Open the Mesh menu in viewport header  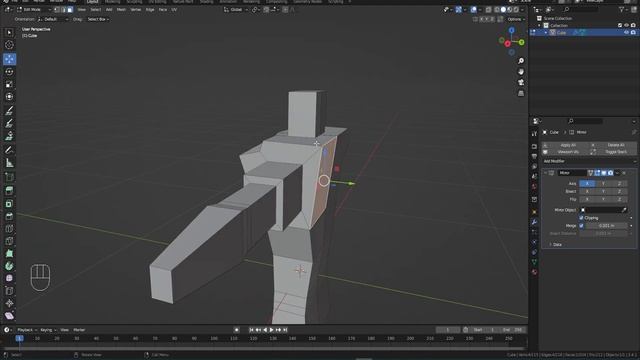121,9
